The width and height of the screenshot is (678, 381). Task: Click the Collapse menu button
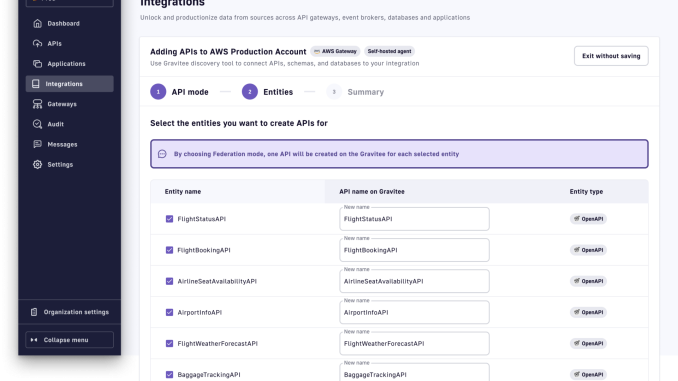click(70, 340)
